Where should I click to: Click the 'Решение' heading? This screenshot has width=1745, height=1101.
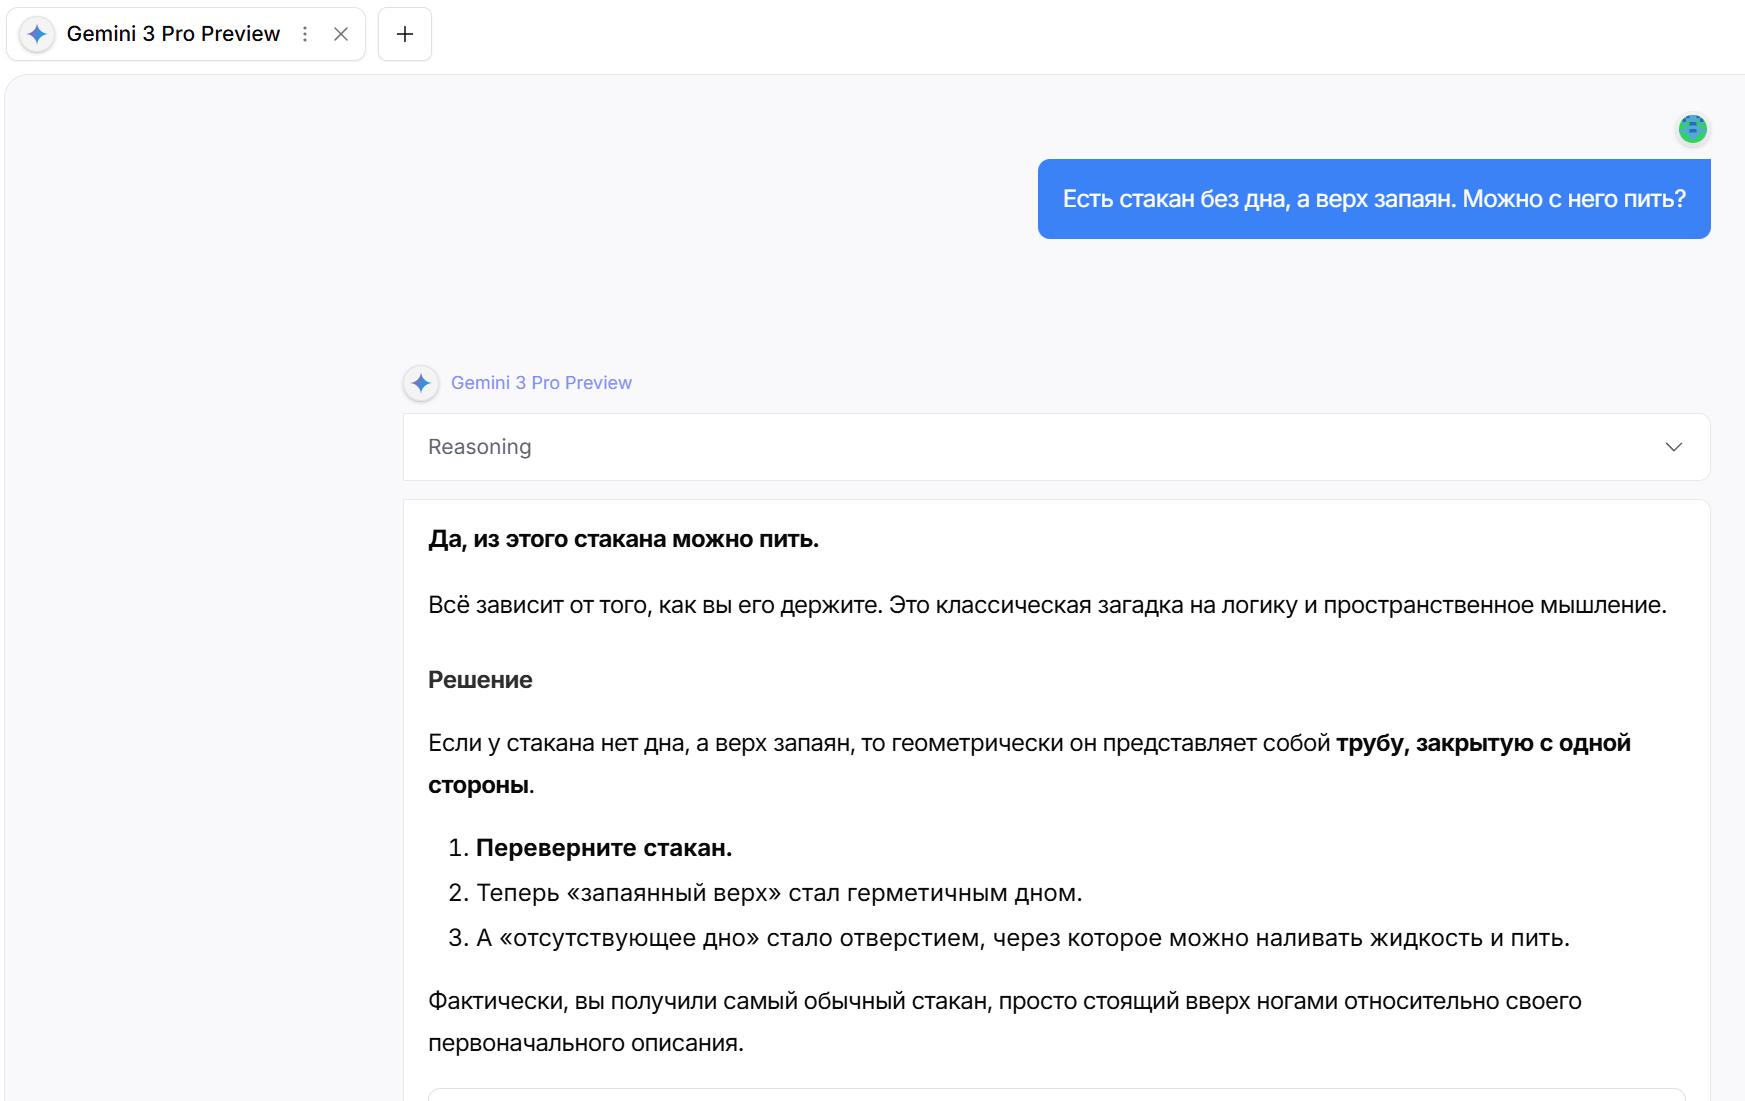click(x=480, y=680)
